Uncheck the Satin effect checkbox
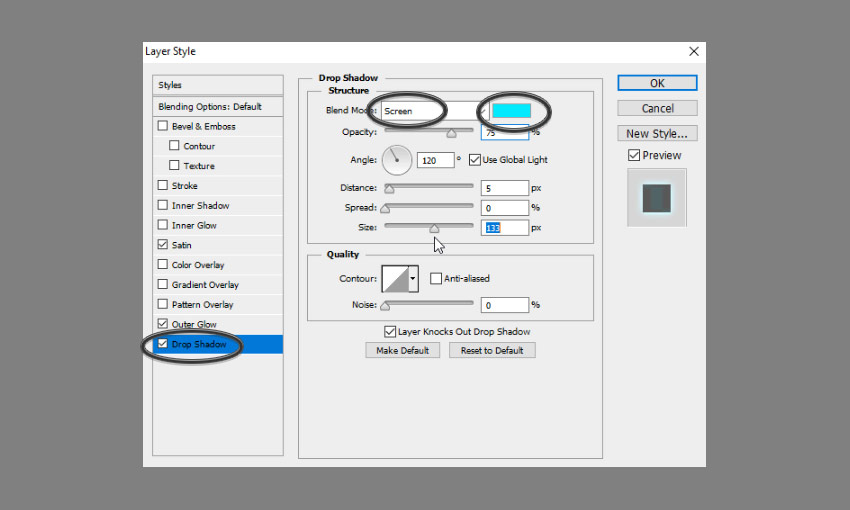 coord(163,244)
